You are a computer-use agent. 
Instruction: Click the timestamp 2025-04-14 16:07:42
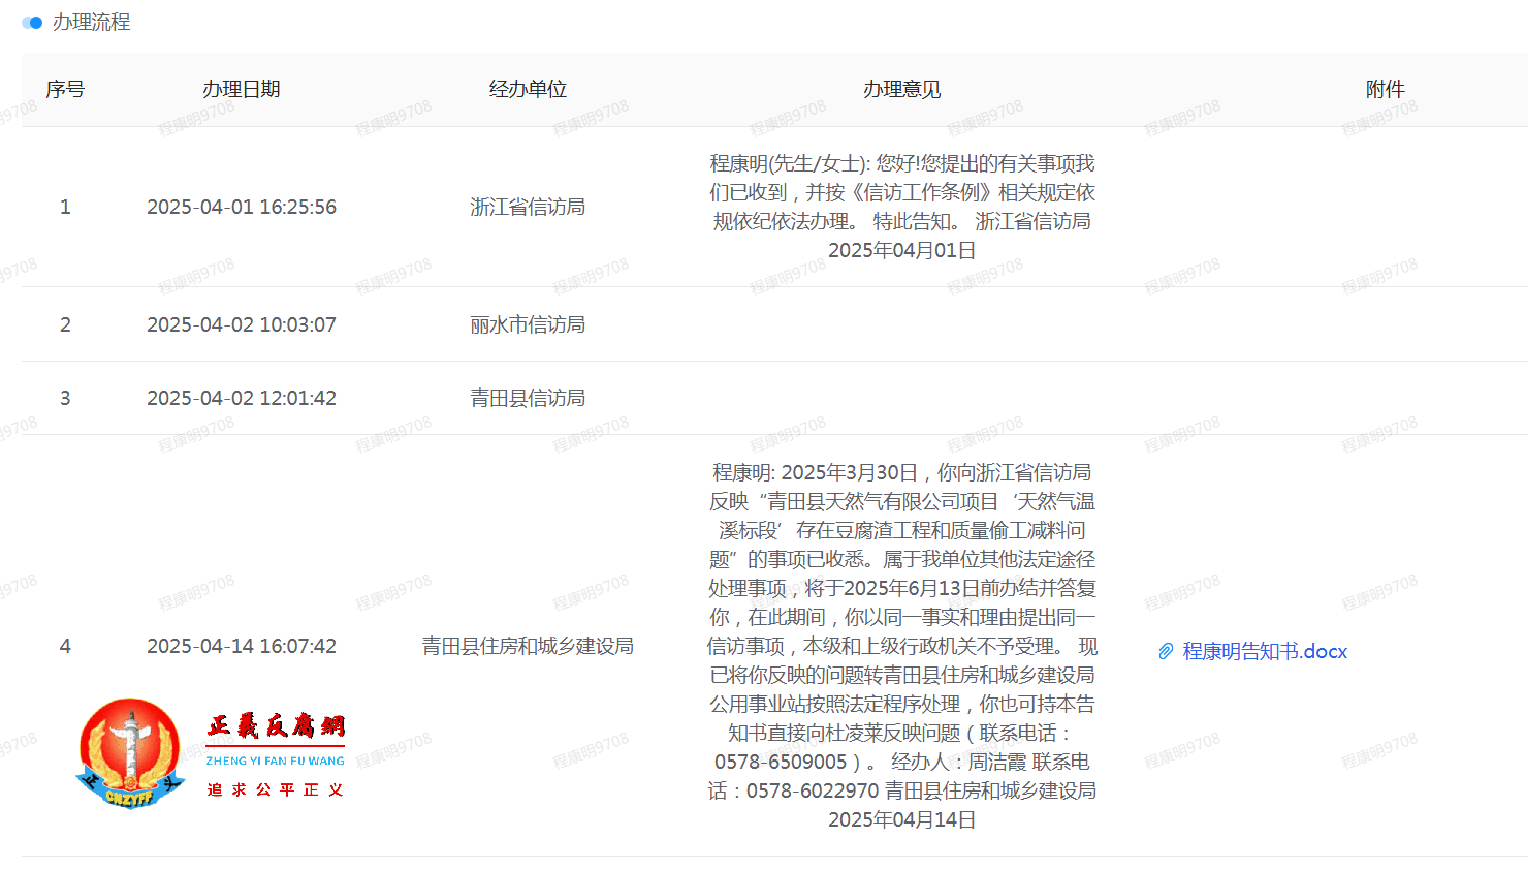242,646
